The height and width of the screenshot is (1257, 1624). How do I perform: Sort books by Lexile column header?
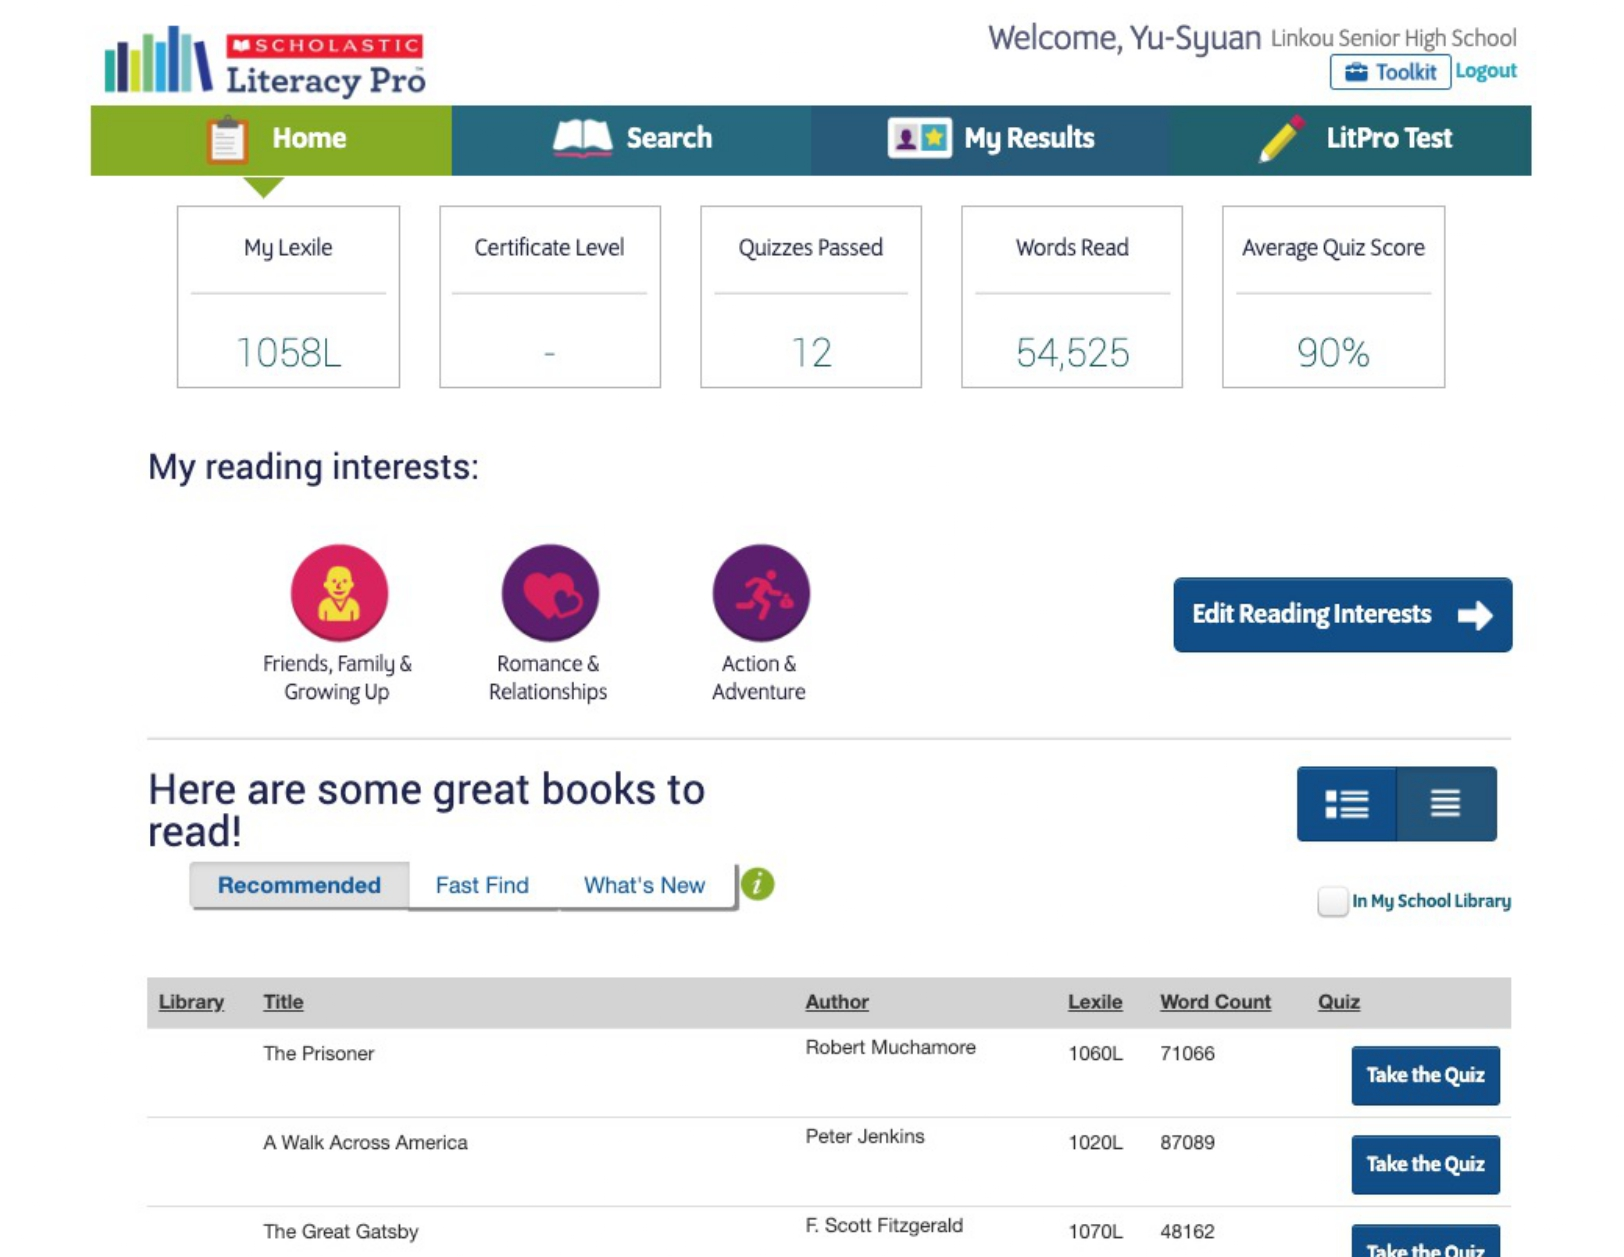[1095, 1002]
